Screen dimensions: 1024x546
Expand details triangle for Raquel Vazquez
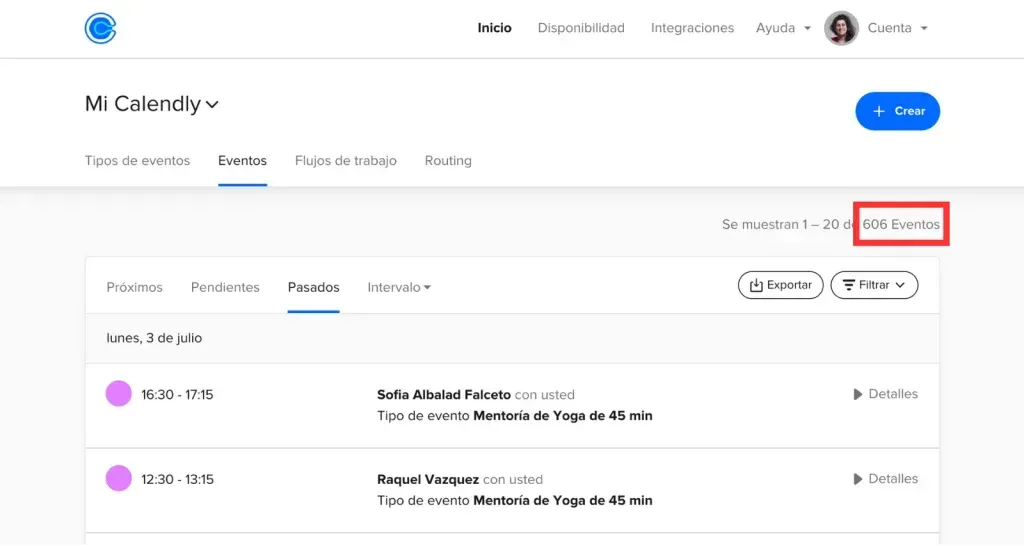857,479
